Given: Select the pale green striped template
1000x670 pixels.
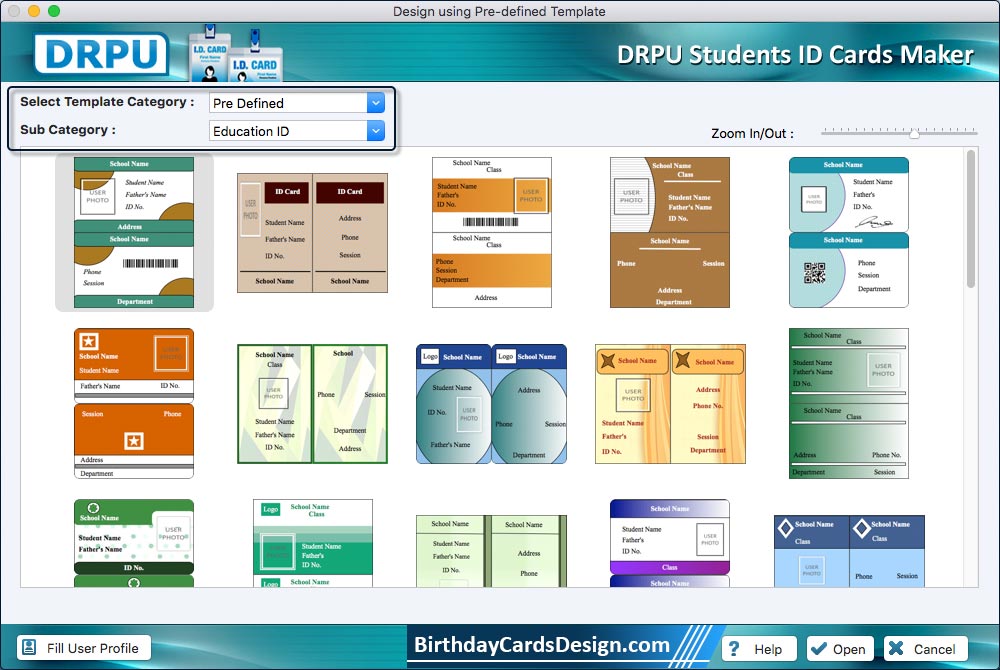Looking at the screenshot, I should (x=492, y=551).
